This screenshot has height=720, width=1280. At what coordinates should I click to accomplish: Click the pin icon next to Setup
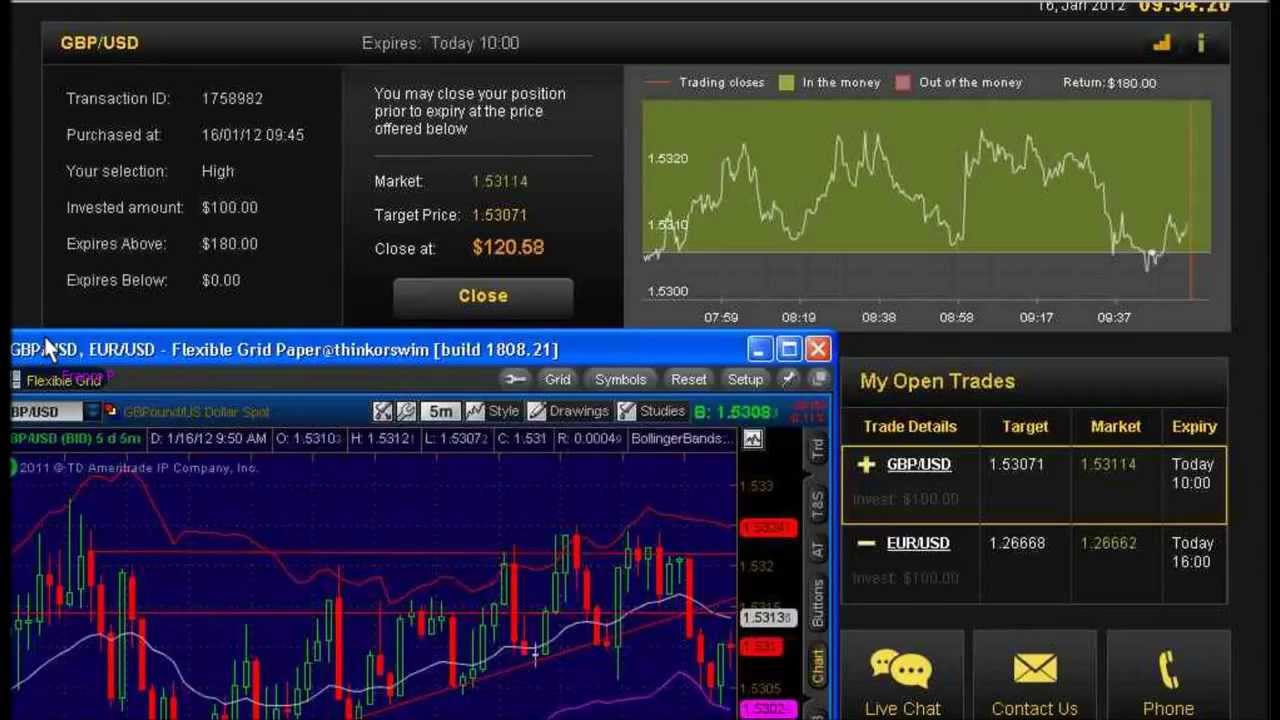790,379
